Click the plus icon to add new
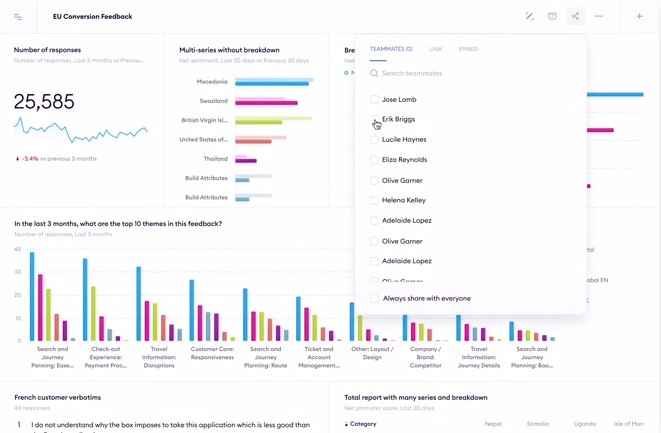Screen dimensions: 661x433 pyautogui.click(x=639, y=17)
